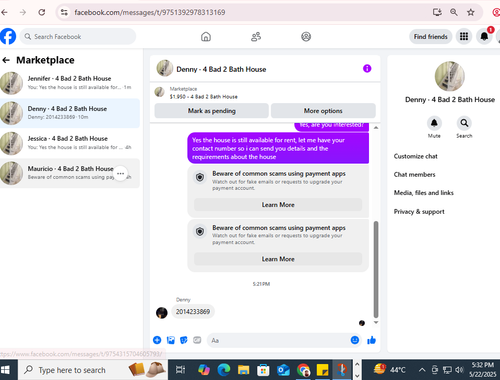The image size is (500, 380).
Task: Open the clock and date in taskbar
Action: pos(482,370)
